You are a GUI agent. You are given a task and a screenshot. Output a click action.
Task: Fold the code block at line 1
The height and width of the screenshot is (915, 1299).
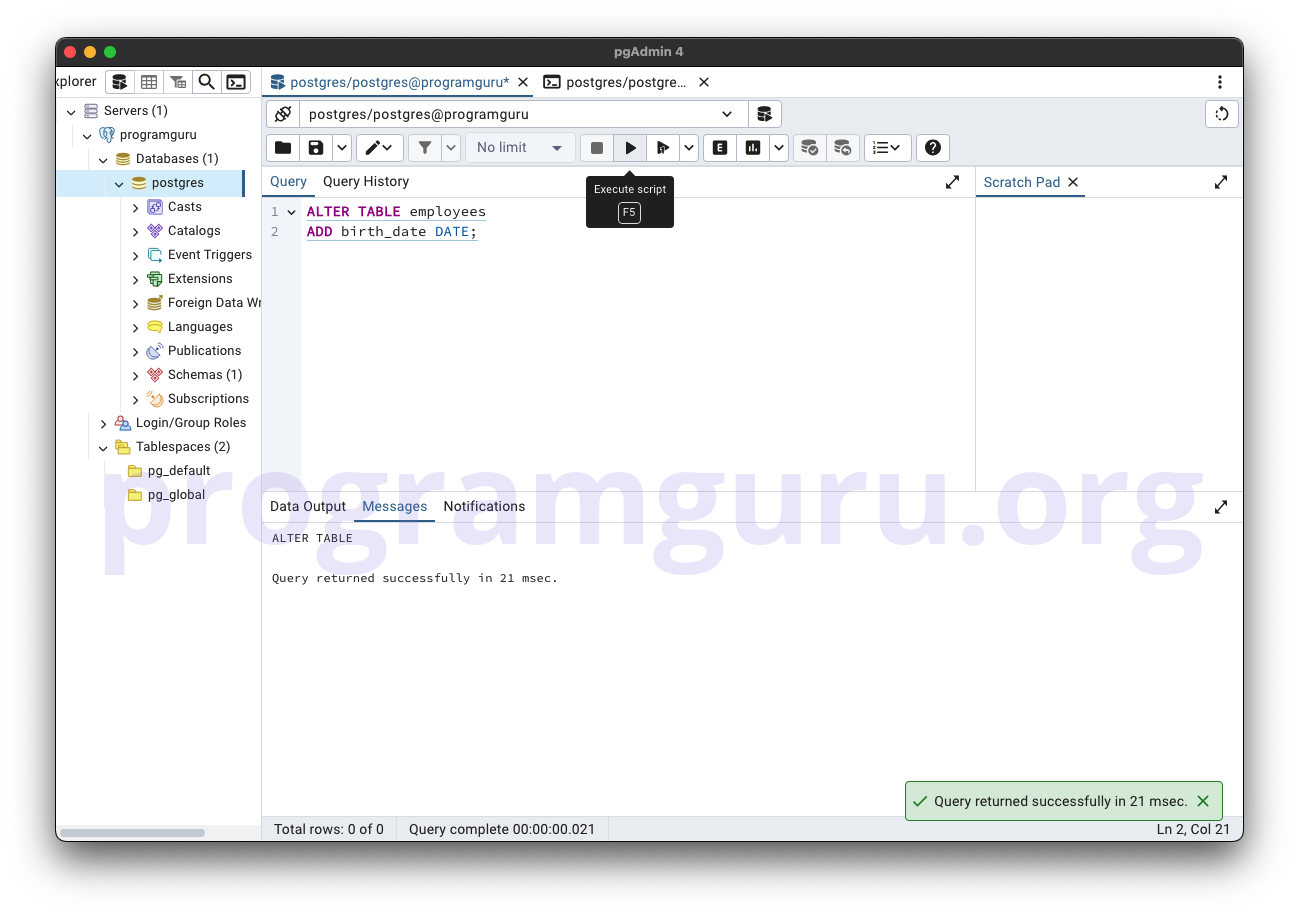pyautogui.click(x=291, y=212)
